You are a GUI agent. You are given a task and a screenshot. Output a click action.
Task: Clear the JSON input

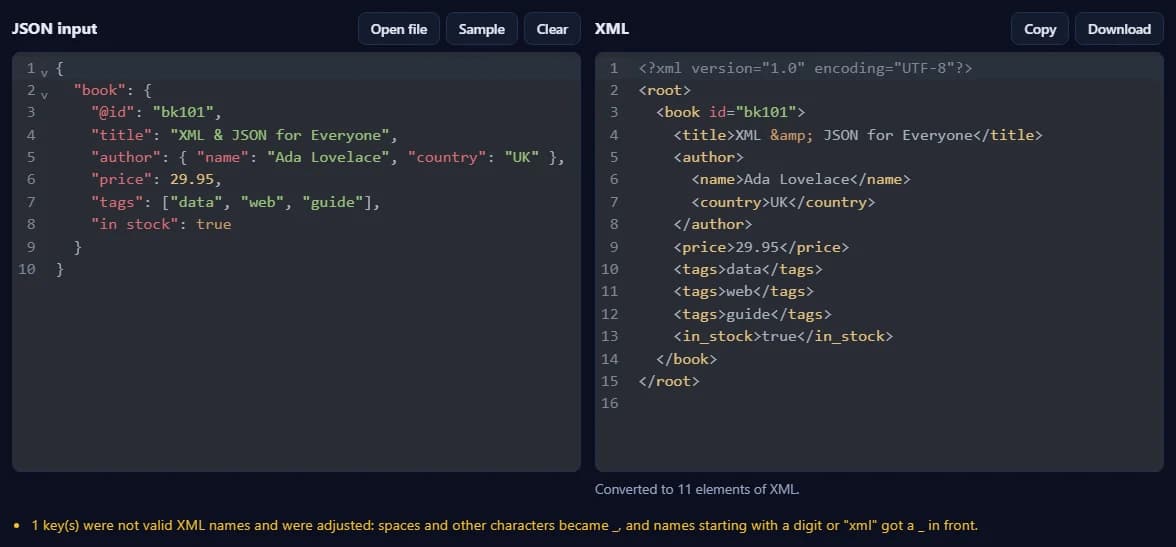(x=552, y=29)
